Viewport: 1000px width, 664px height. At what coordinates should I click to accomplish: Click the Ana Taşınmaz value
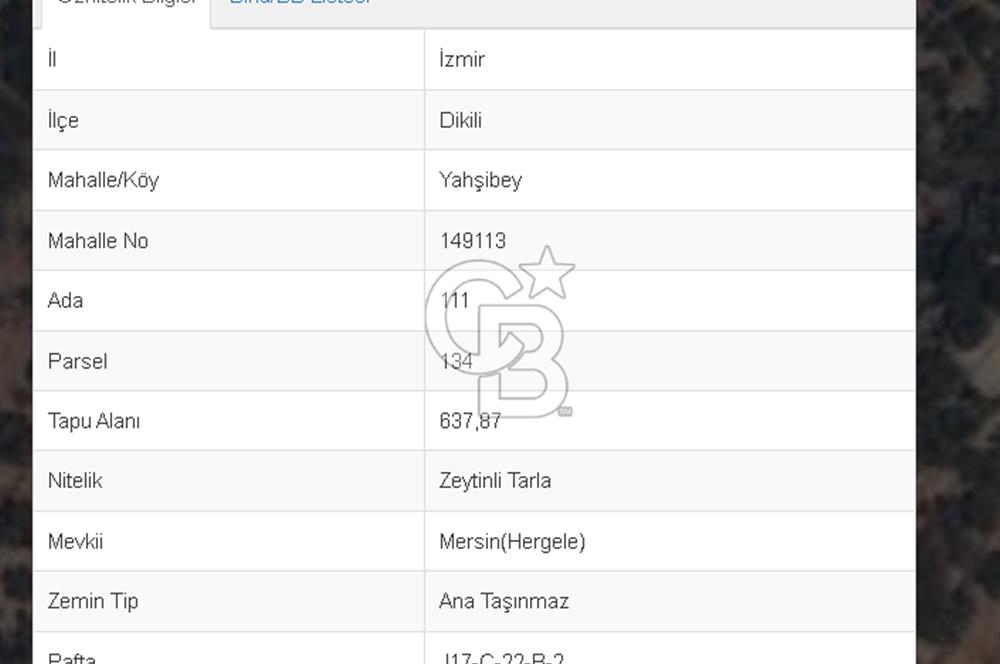[x=504, y=602]
